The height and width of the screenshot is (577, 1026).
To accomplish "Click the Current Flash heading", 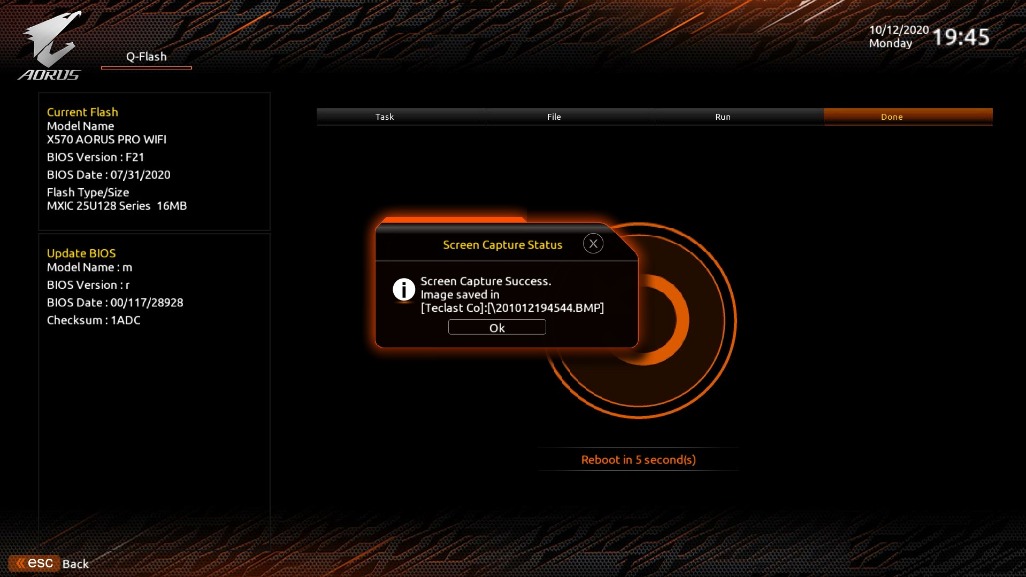I will tap(82, 112).
